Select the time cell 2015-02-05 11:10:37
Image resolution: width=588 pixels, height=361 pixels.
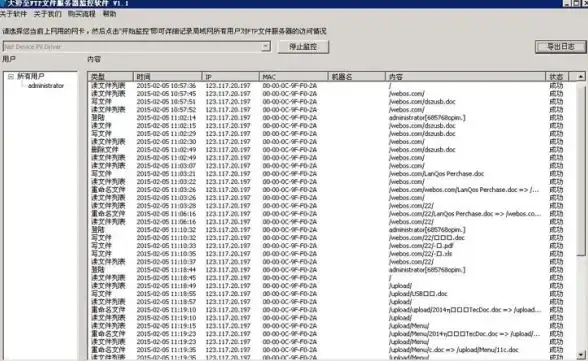pos(166,262)
